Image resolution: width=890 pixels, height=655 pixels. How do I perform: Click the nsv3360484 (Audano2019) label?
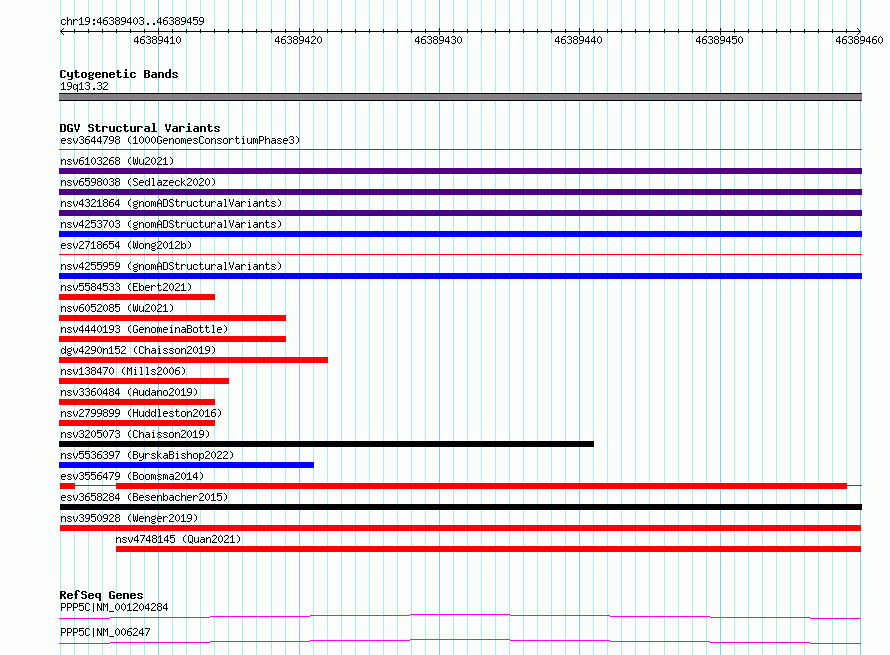(129, 392)
